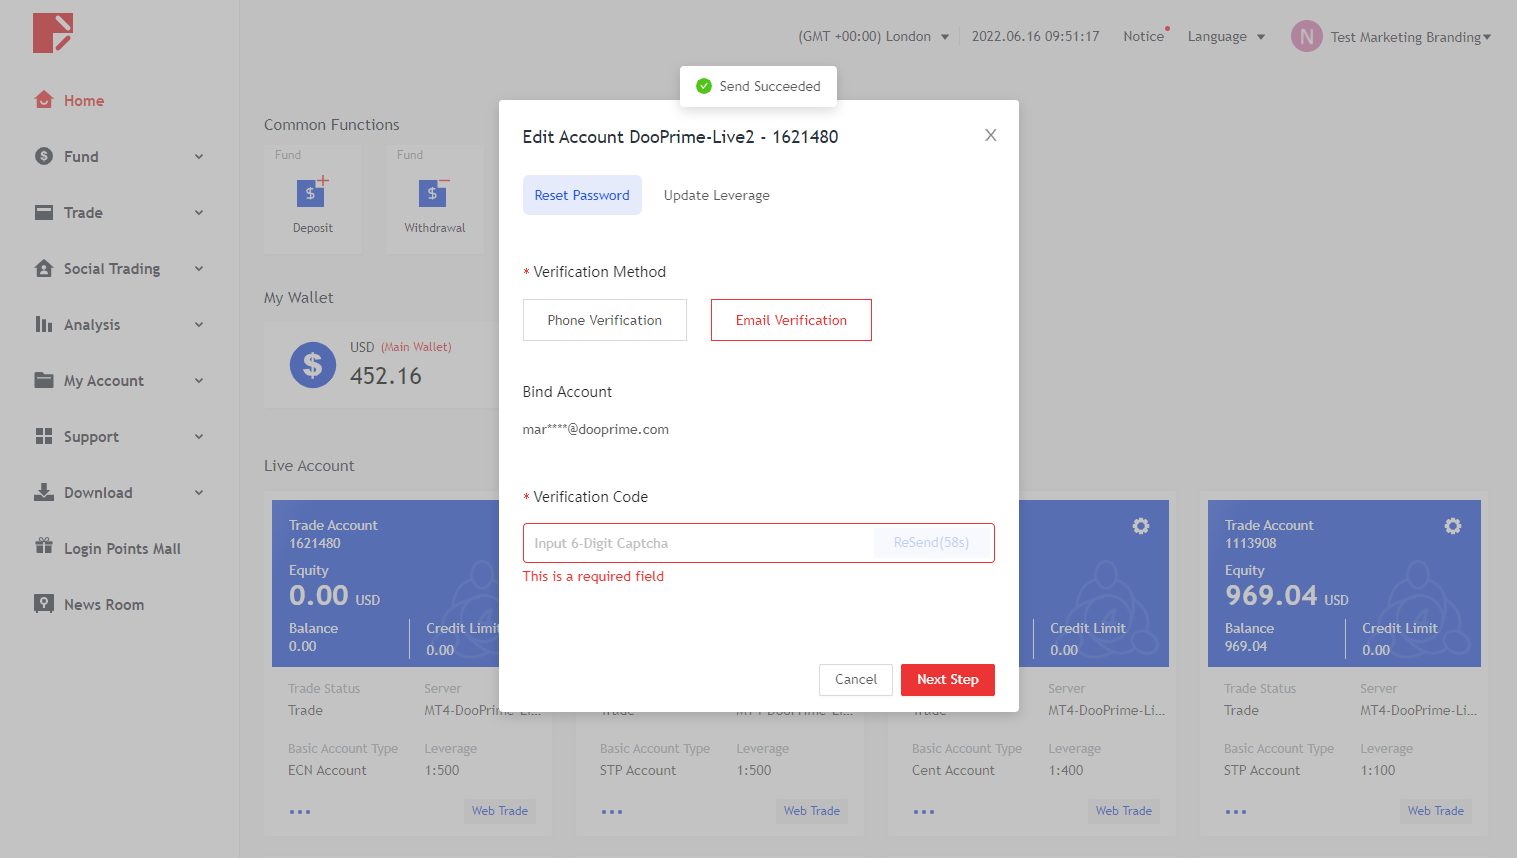Click the Login Points Mall gift icon
The image size is (1517, 858).
[43, 547]
